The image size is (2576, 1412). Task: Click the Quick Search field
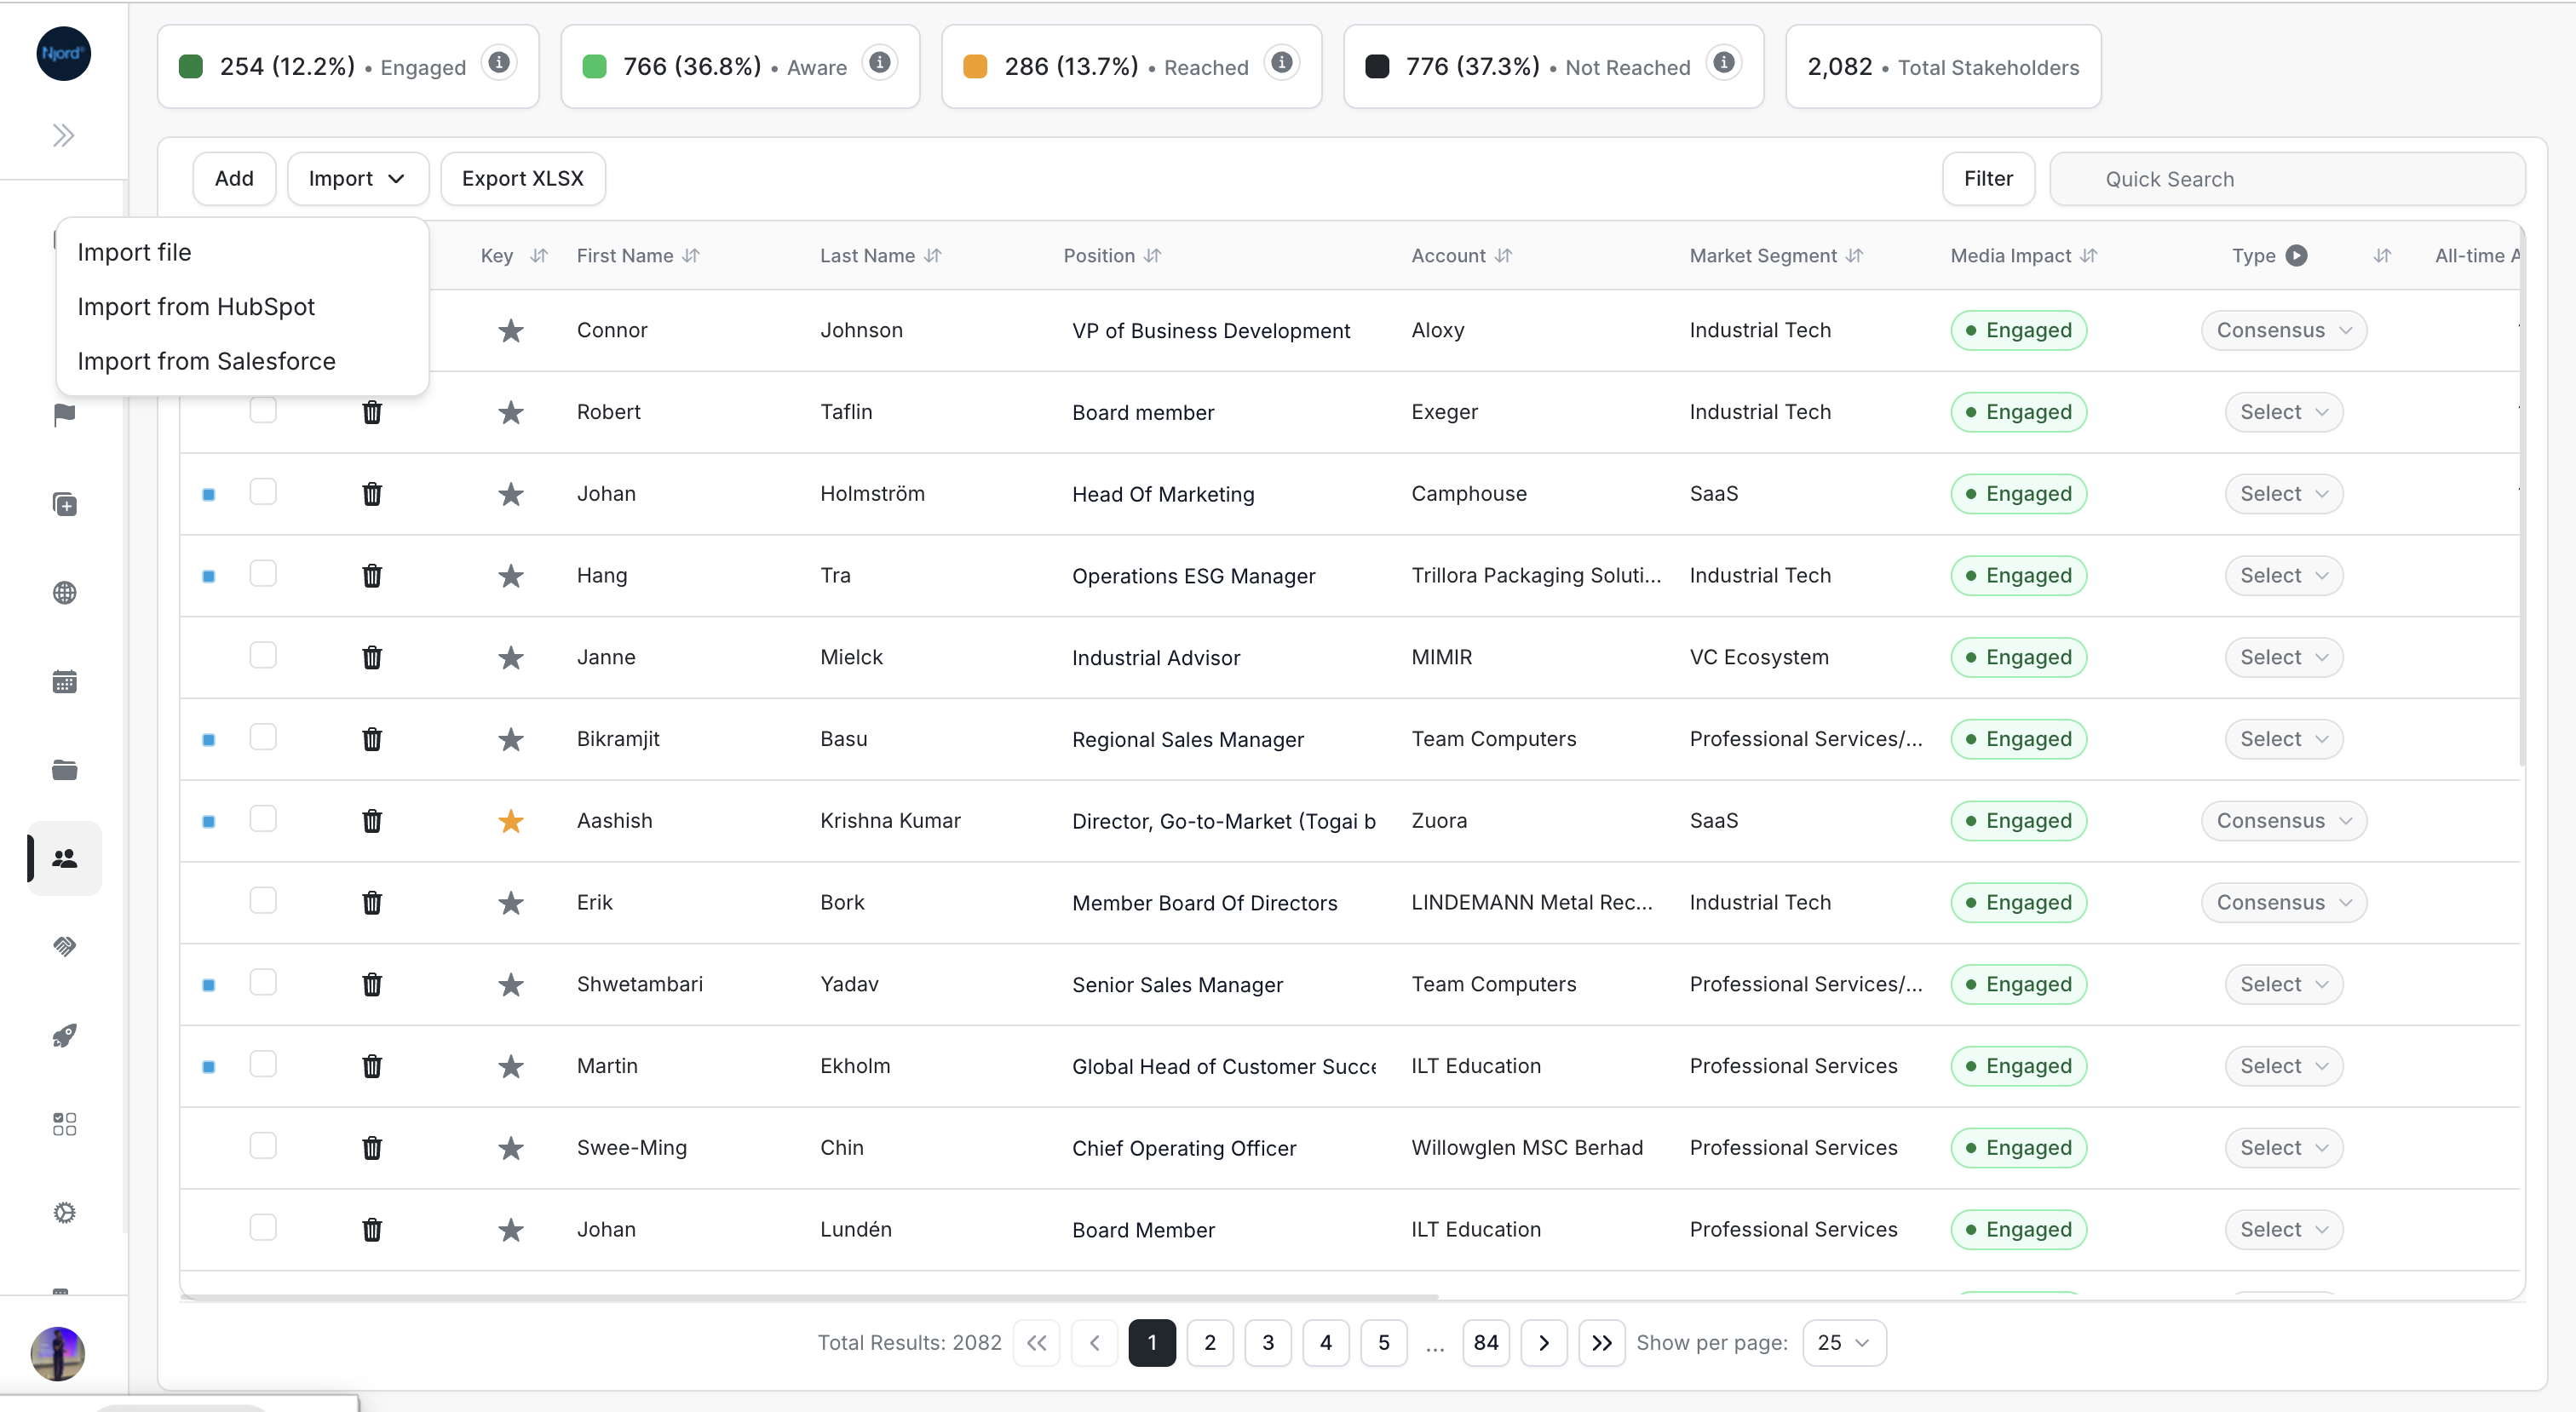2287,179
